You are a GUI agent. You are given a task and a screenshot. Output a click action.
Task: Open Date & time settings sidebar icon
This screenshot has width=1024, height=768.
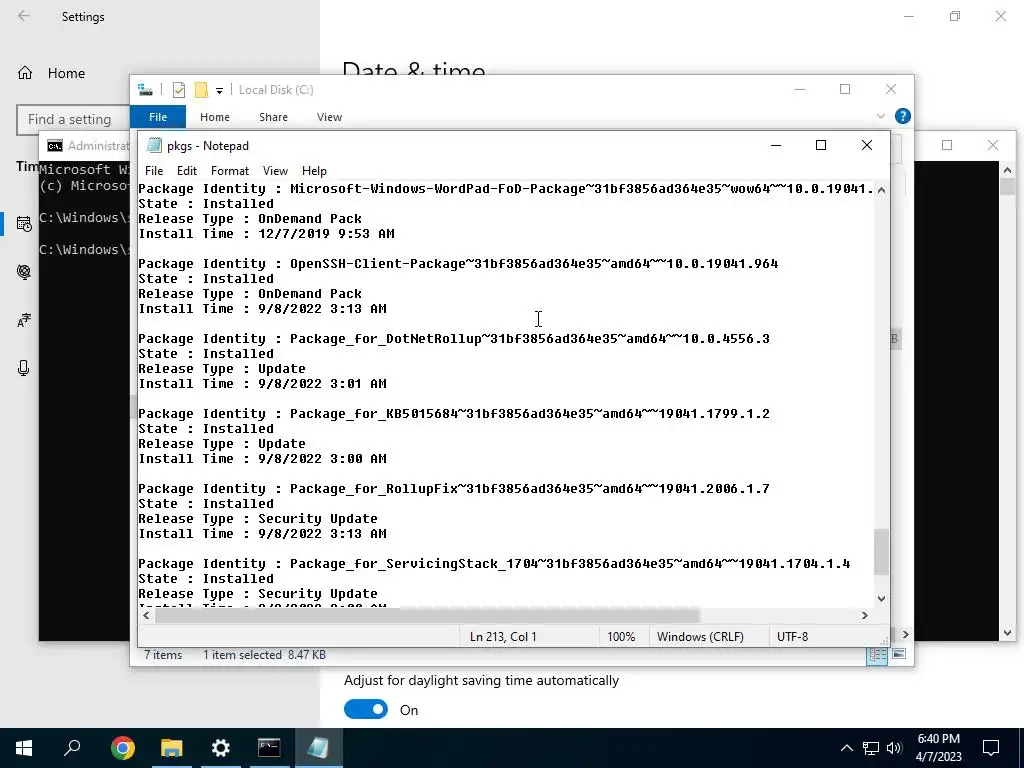[x=24, y=224]
